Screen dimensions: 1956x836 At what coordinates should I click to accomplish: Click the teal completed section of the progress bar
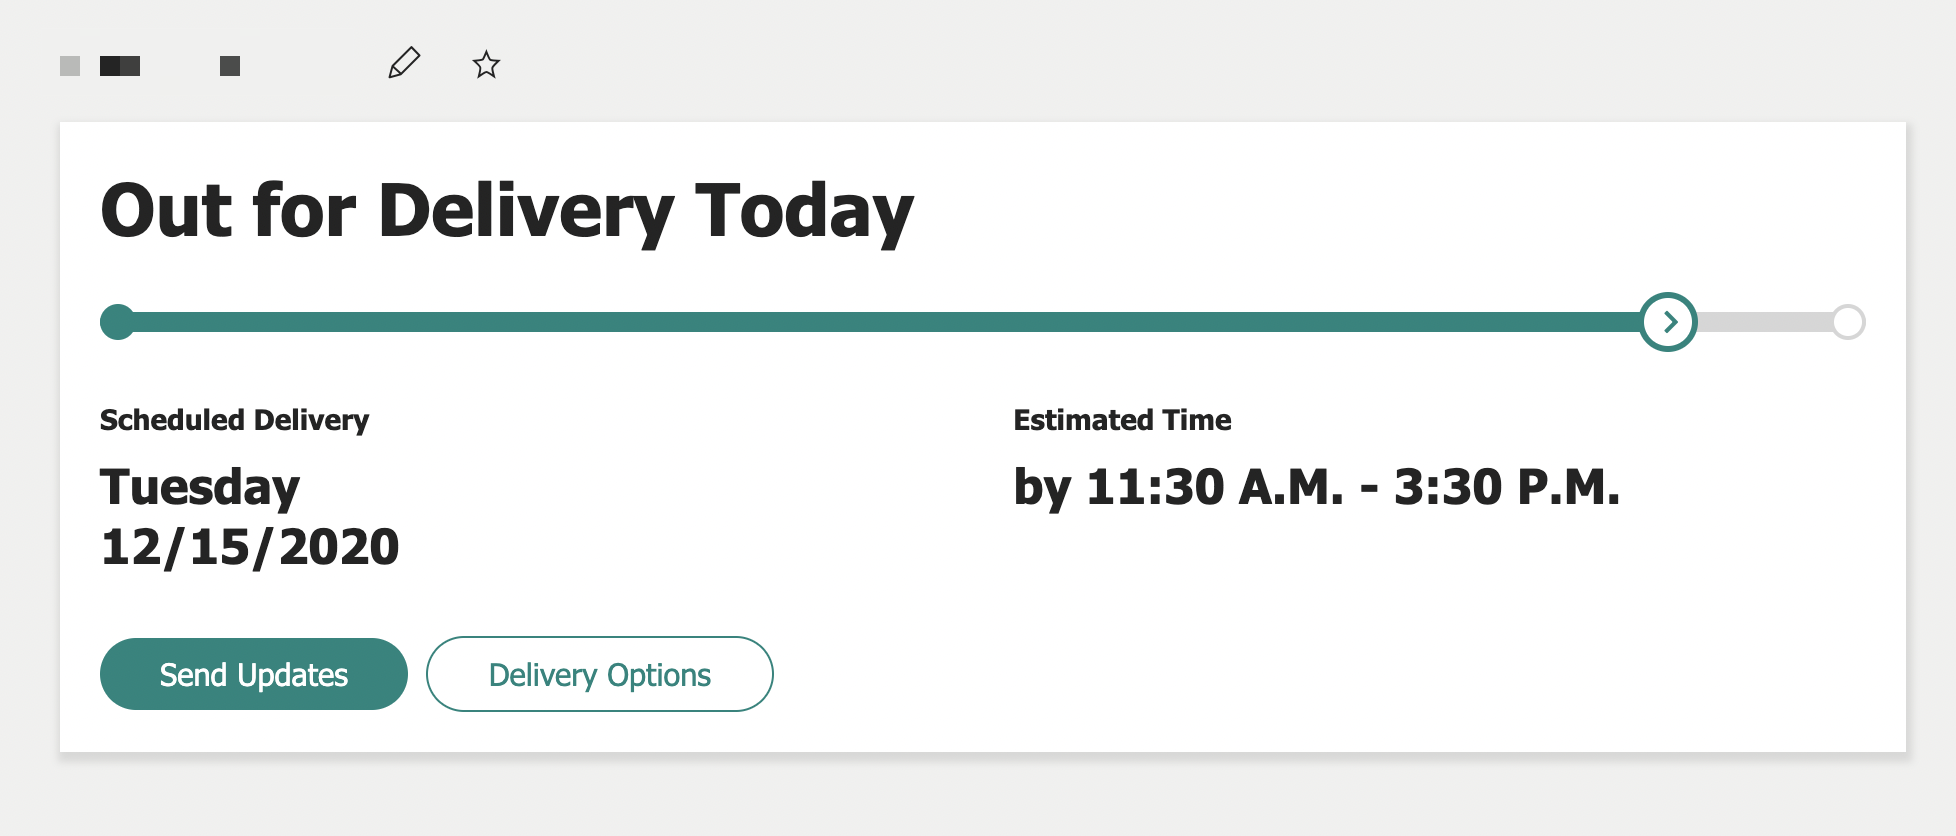(x=880, y=322)
